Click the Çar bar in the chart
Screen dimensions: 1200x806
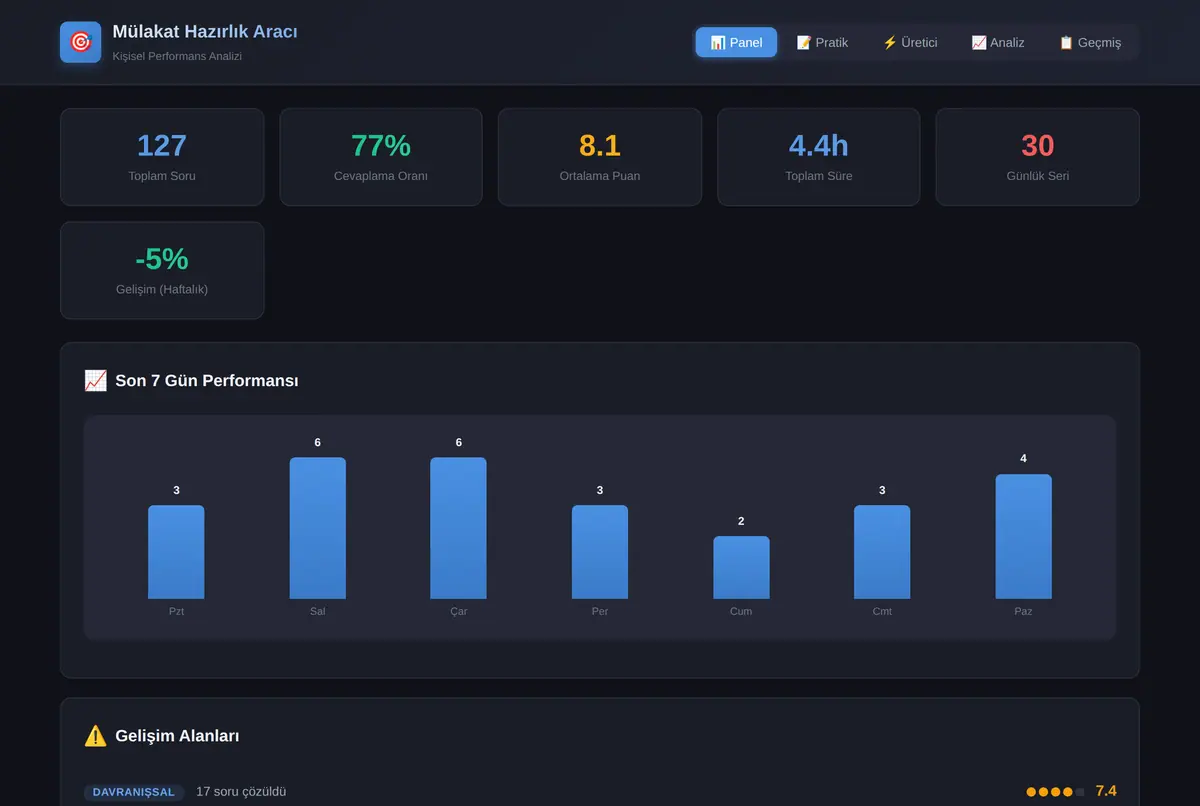tap(459, 528)
